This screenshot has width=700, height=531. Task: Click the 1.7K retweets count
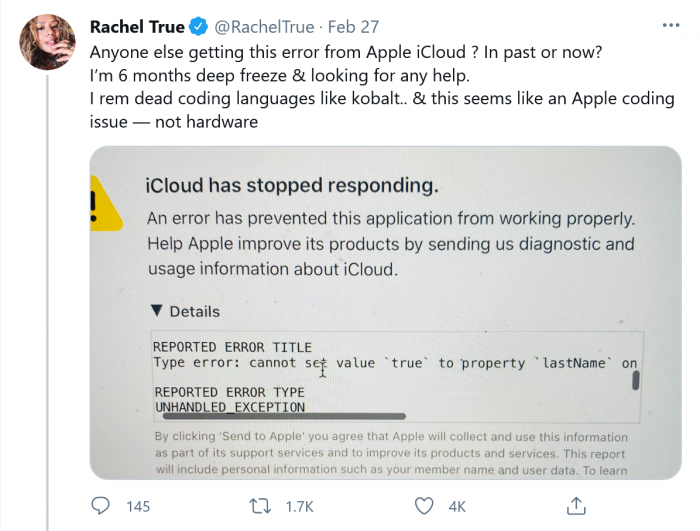pos(299,506)
